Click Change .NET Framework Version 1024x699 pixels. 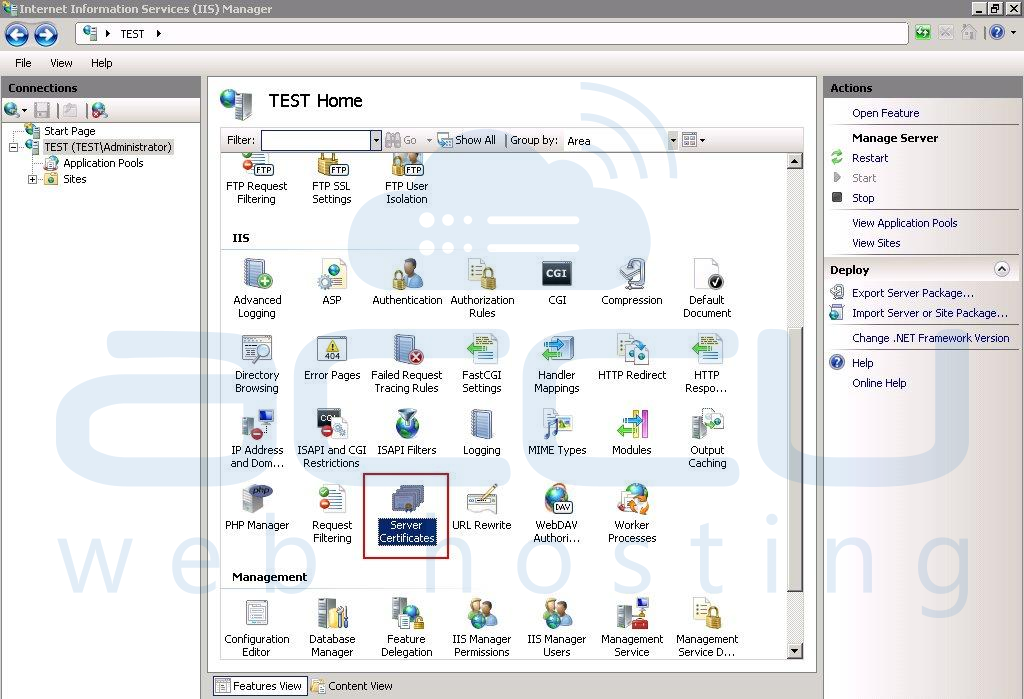coord(931,338)
